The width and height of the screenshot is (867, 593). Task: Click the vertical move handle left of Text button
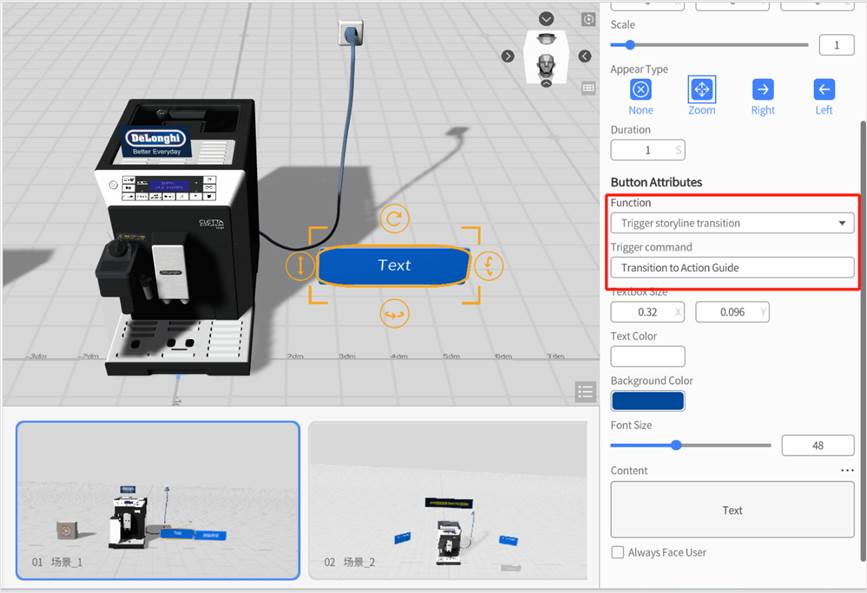(x=299, y=265)
